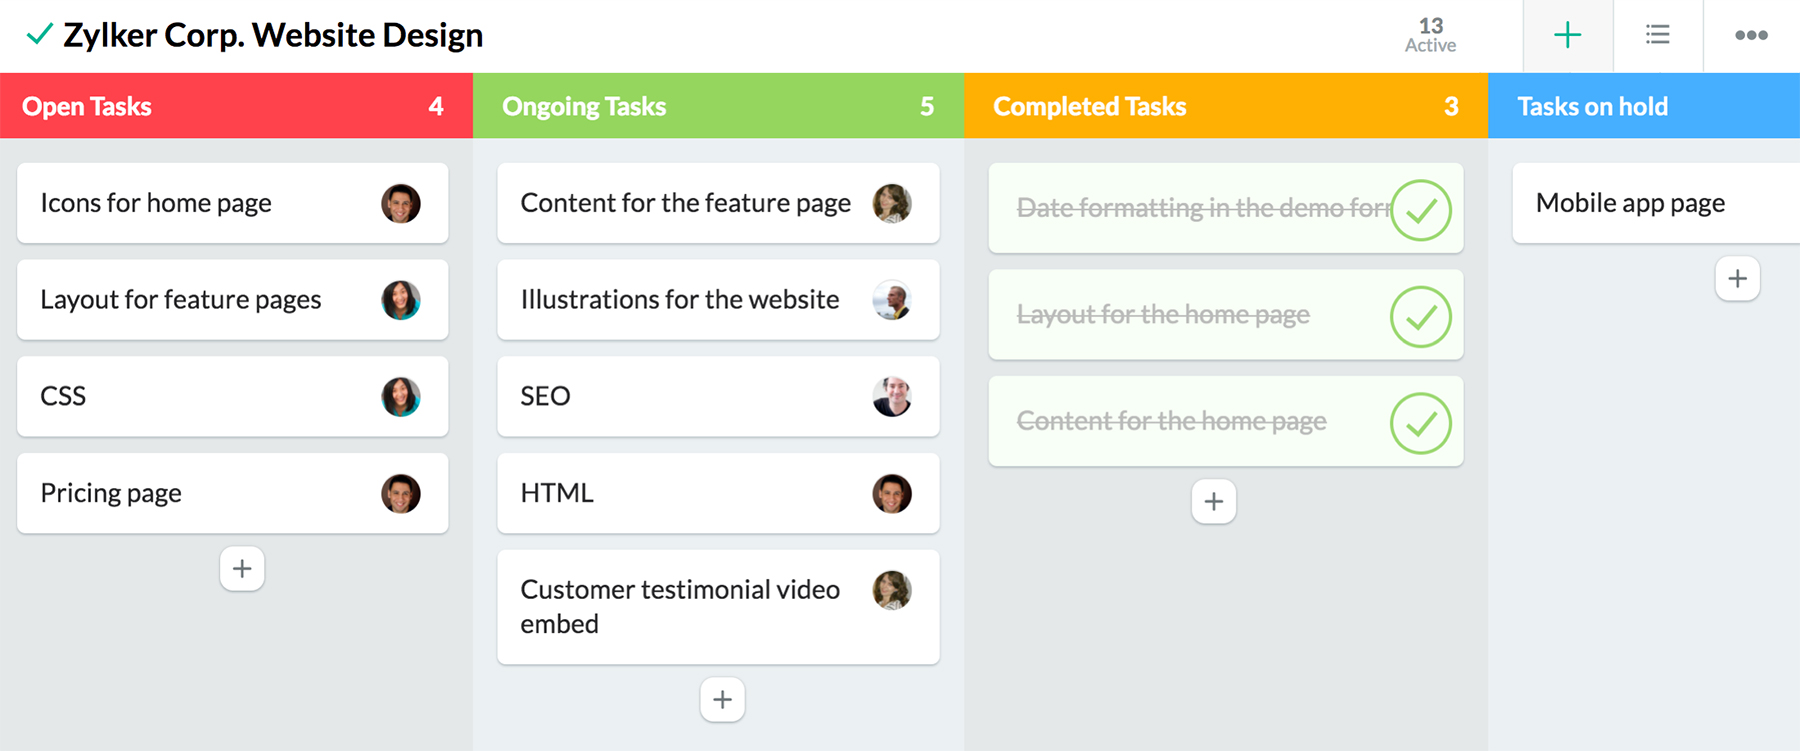
Task: Open the Mobile app page card
Action: (1640, 204)
